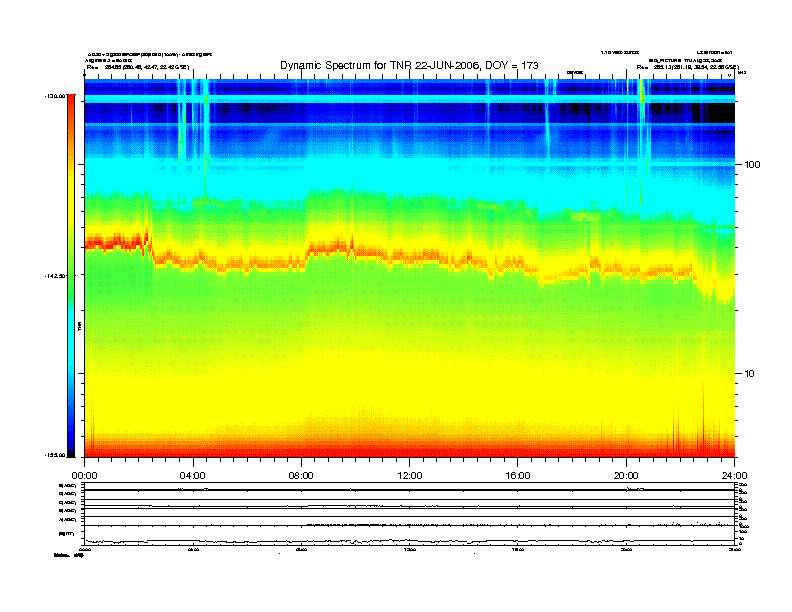Click the 100 frequency axis label

pyautogui.click(x=752, y=165)
